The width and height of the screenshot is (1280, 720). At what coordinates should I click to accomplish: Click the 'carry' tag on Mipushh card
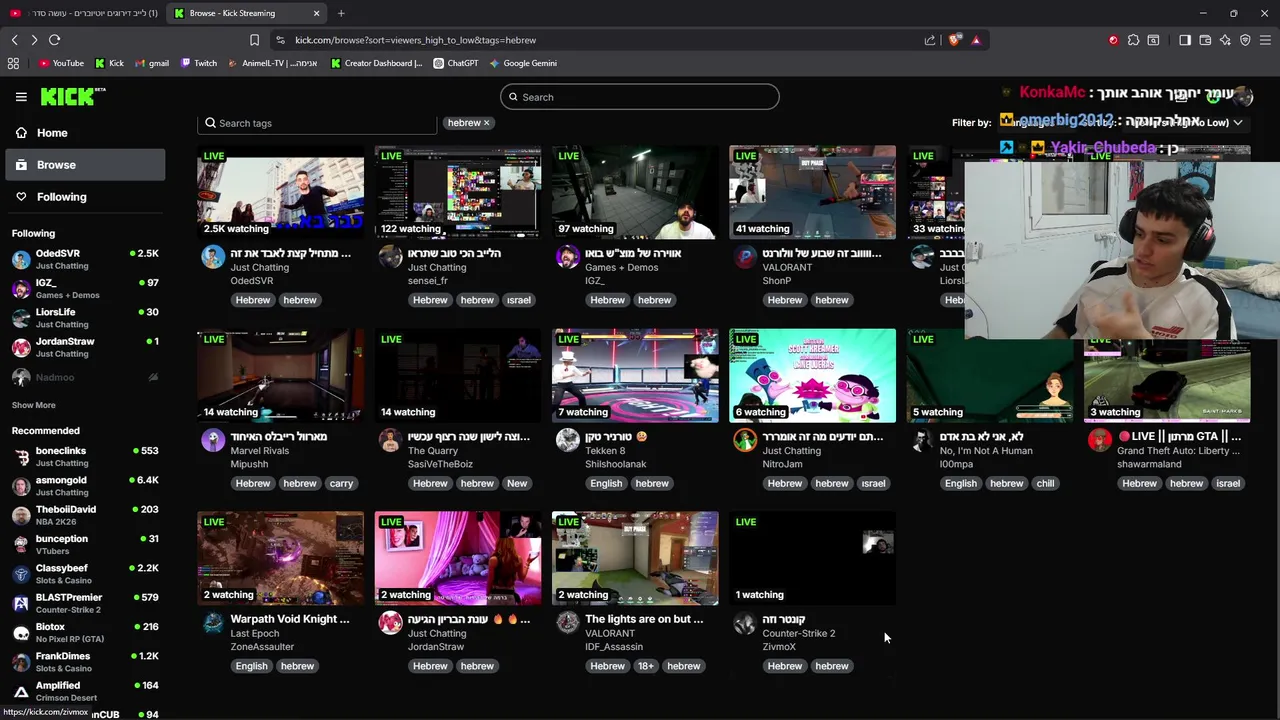(341, 483)
